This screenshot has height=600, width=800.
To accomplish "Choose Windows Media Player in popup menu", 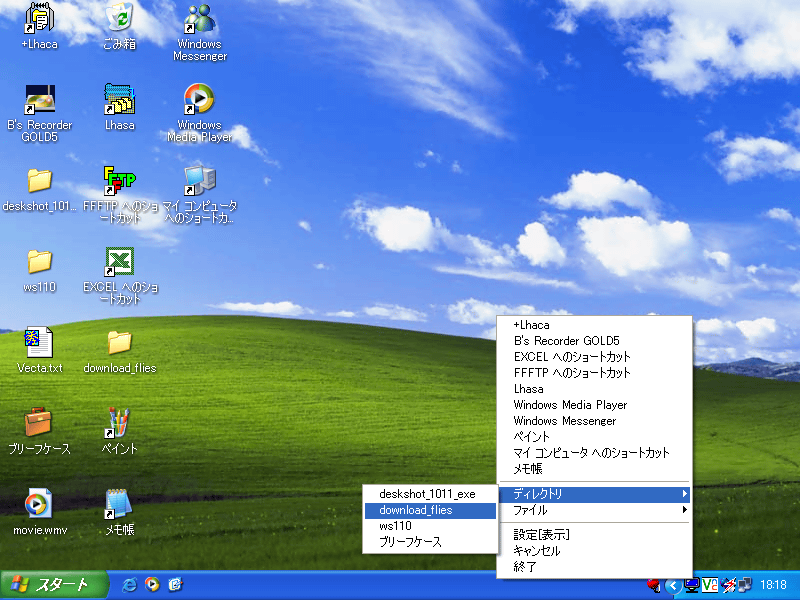I will click(x=594, y=405).
